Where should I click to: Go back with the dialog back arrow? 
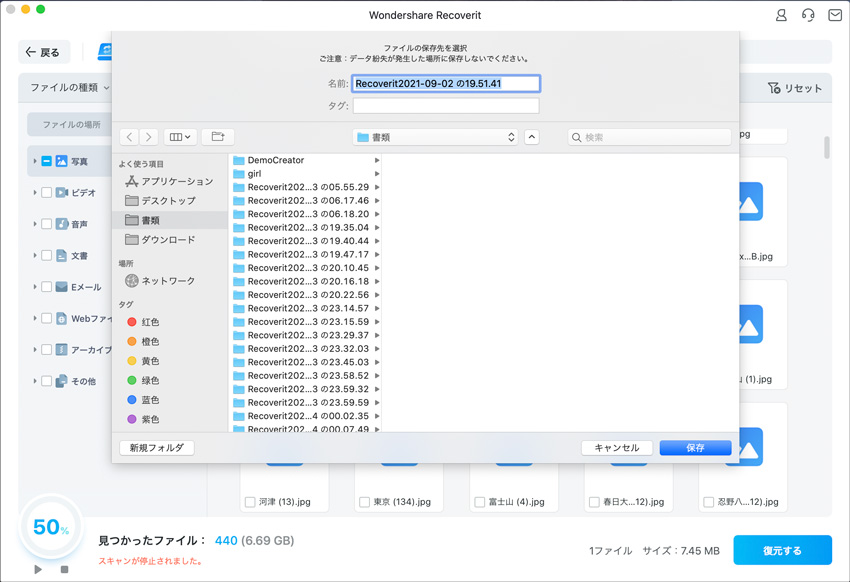click(129, 137)
